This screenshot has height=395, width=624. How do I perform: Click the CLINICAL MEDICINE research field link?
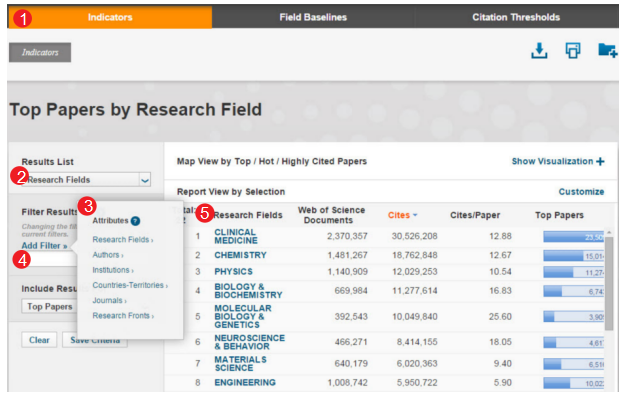[236, 236]
